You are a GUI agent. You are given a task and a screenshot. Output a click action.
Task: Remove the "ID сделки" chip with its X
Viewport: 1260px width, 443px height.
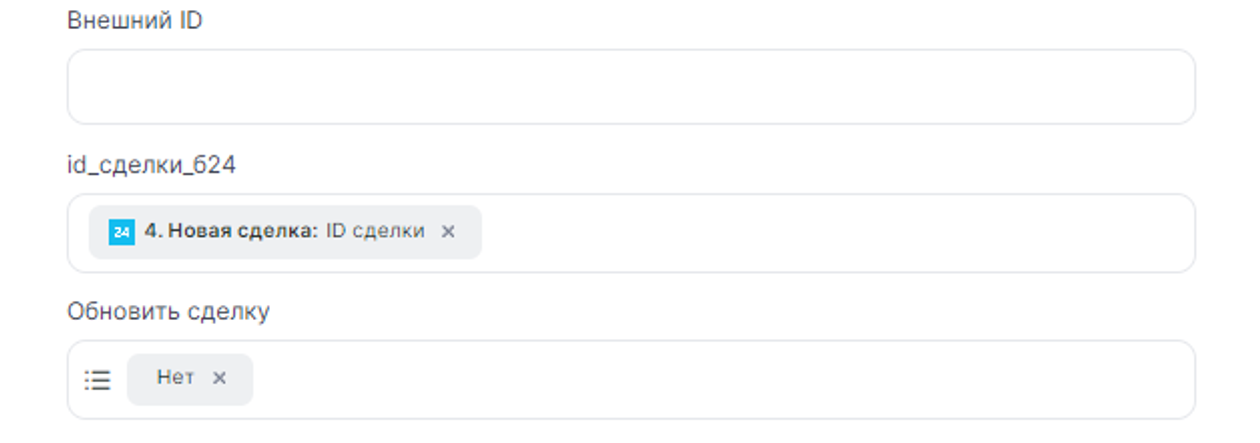448,232
